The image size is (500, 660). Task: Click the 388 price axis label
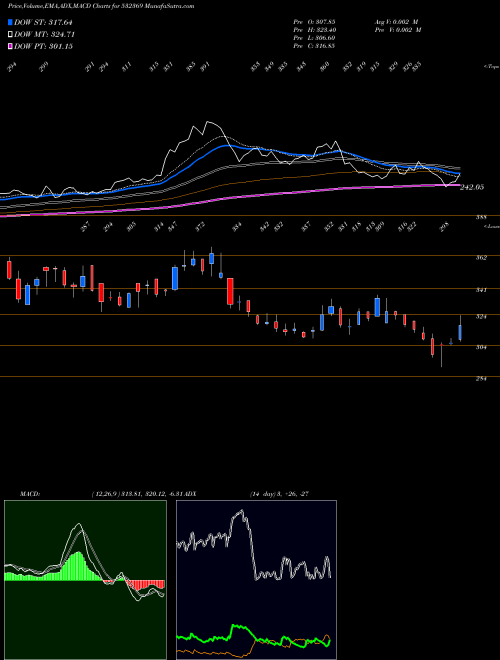pyautogui.click(x=481, y=217)
